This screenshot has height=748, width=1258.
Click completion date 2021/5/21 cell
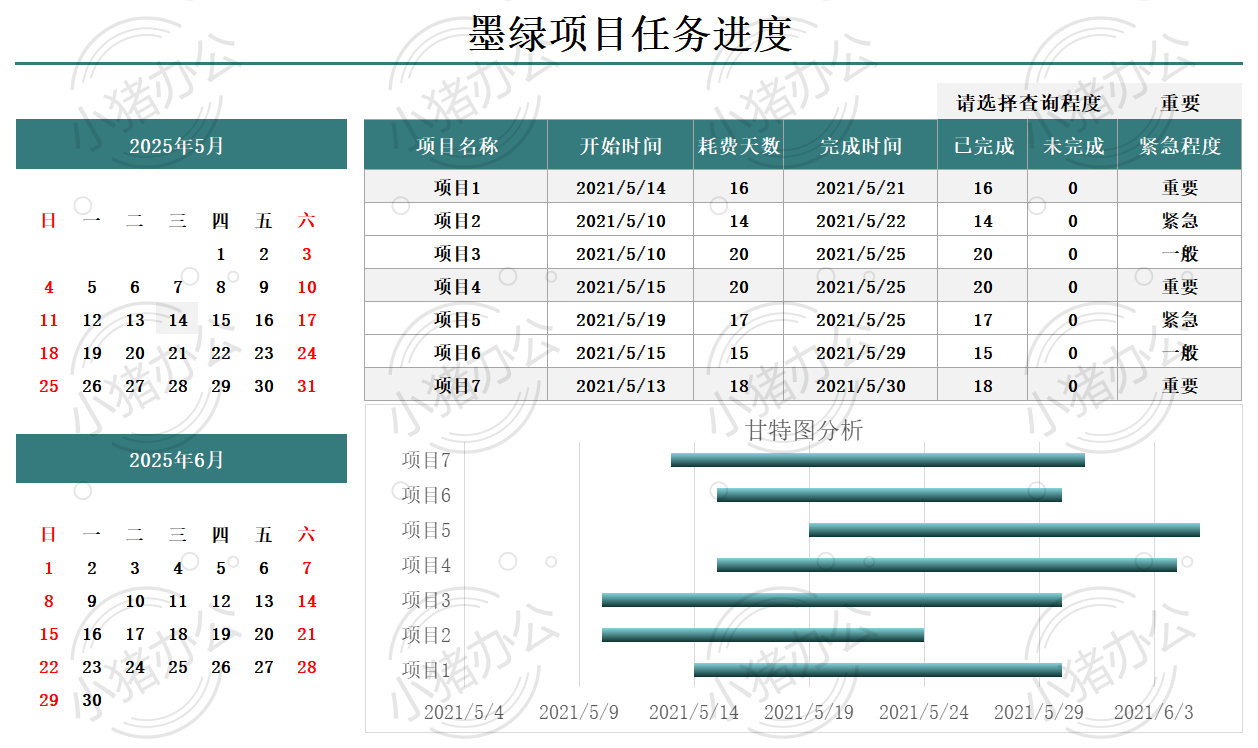click(860, 187)
